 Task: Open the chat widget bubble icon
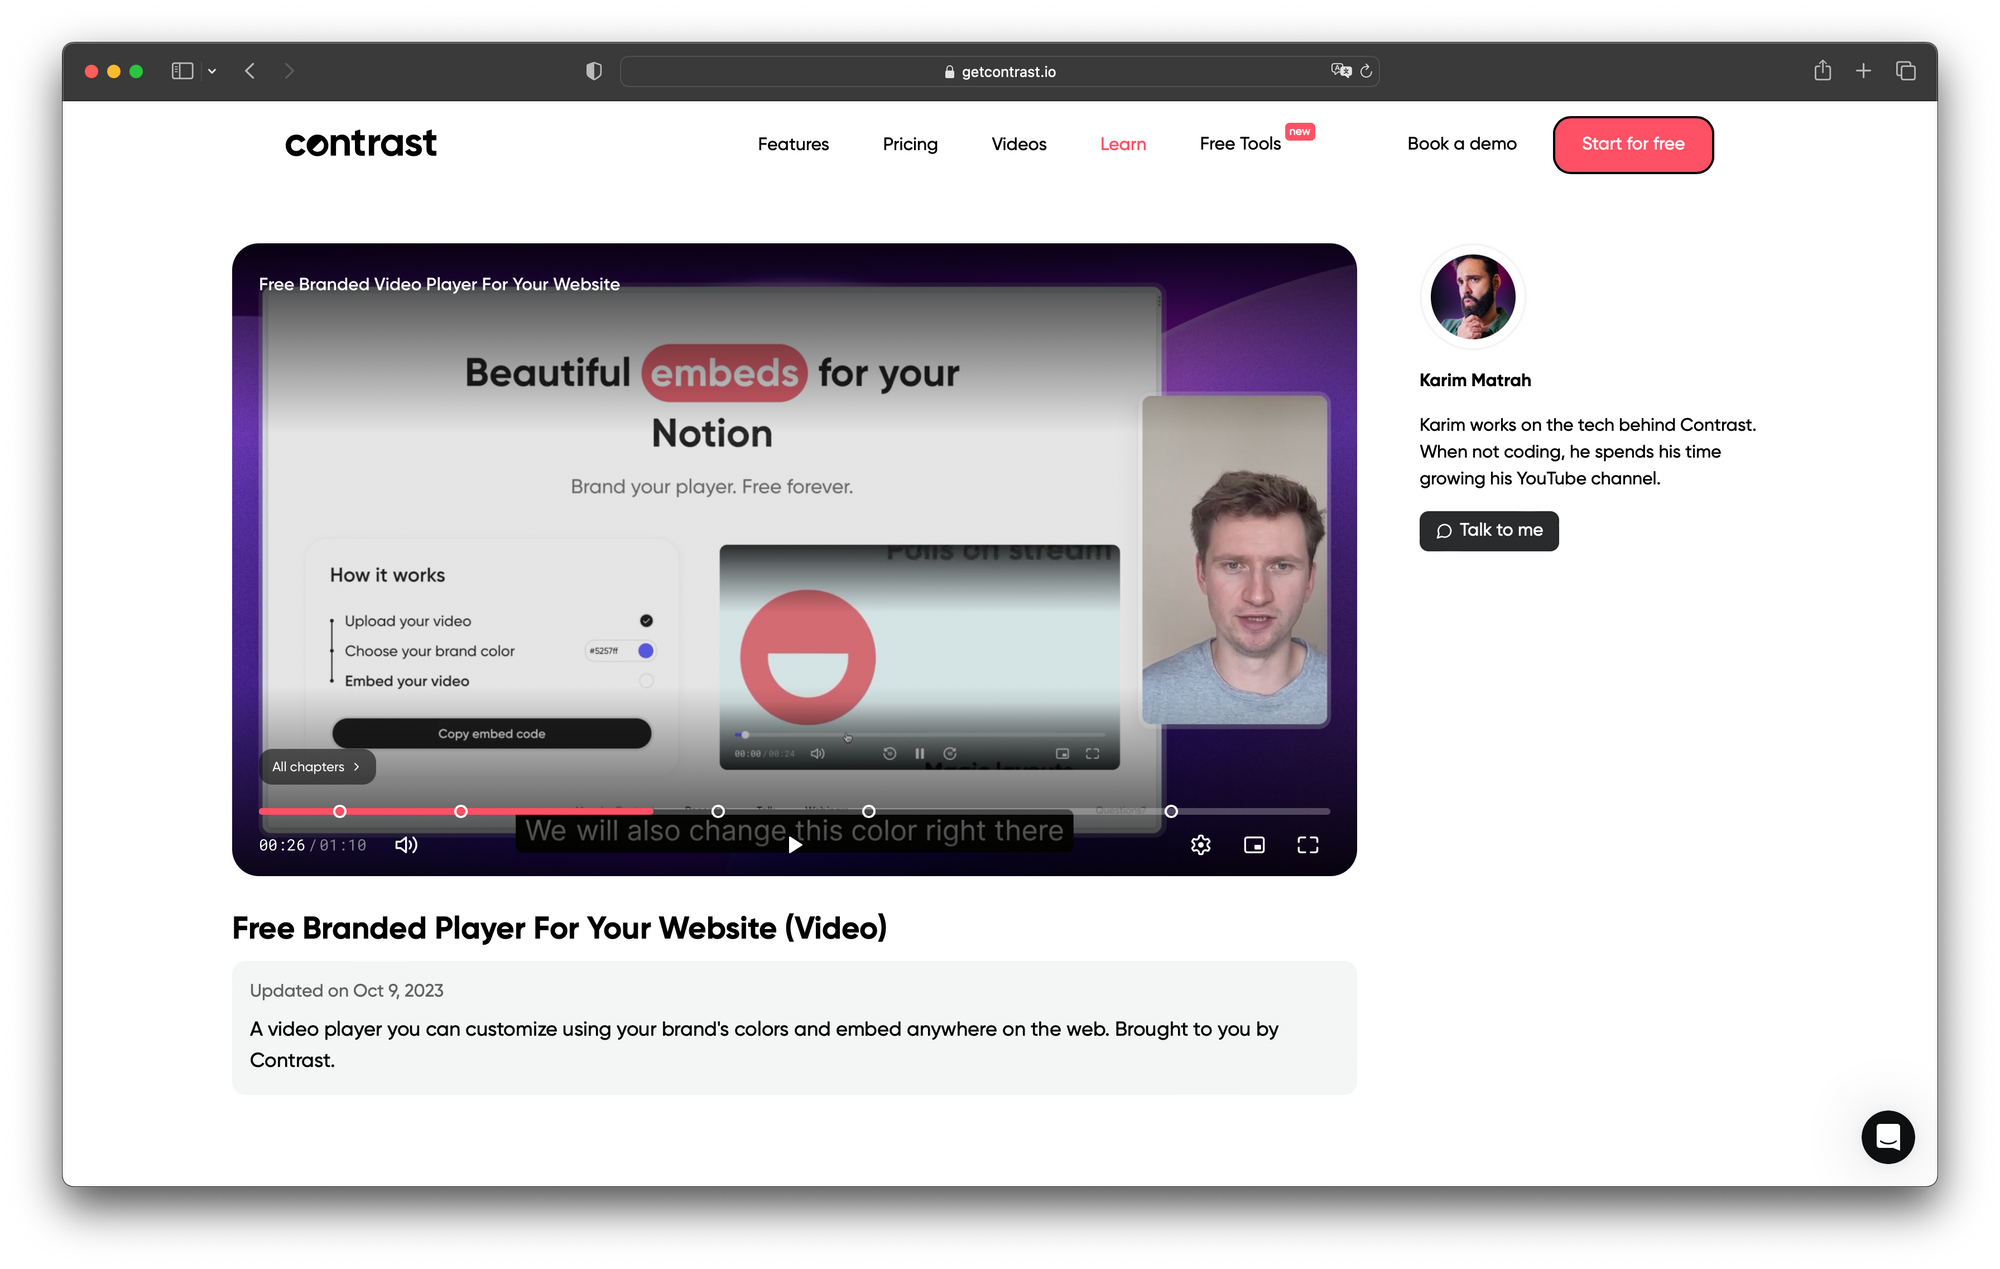click(1888, 1137)
